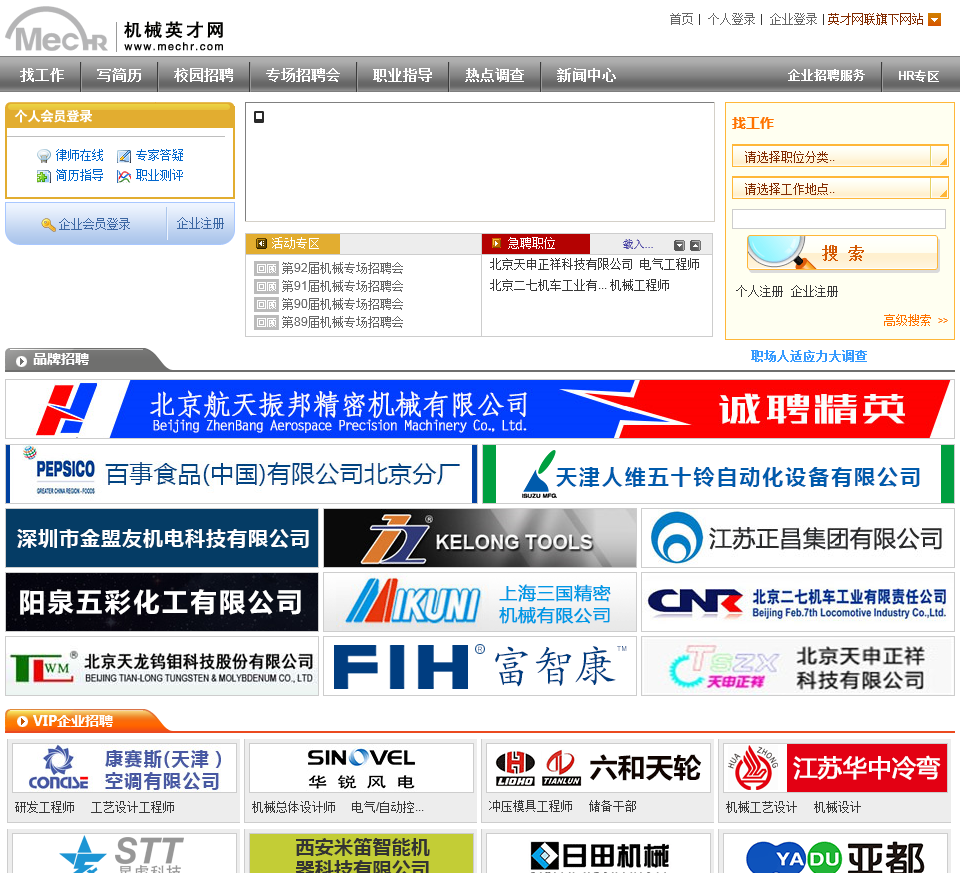Open 新闻中心 in the navigation bar
Screen dimensions: 960x873
pyautogui.click(x=586, y=75)
